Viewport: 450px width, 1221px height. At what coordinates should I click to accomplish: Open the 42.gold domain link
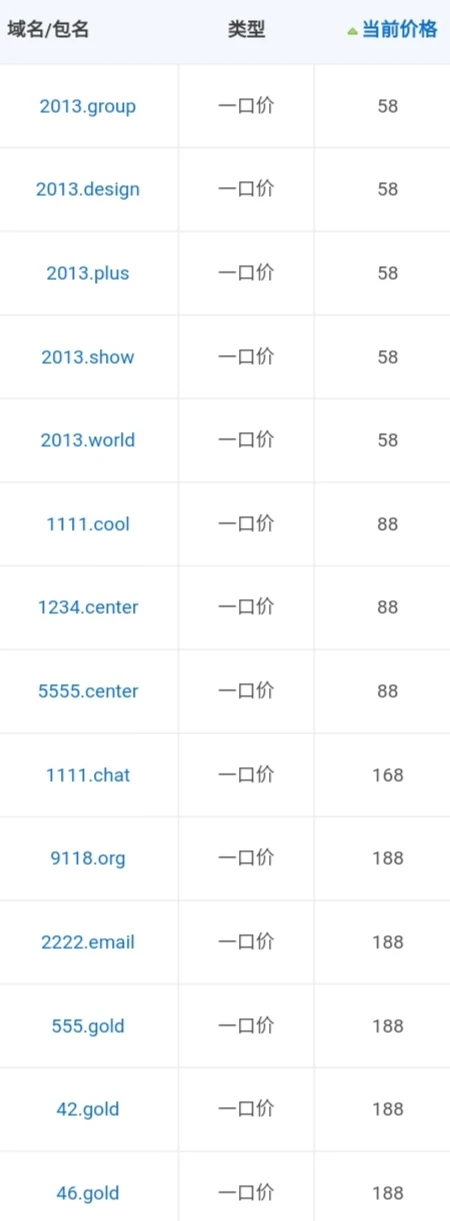point(88,1109)
